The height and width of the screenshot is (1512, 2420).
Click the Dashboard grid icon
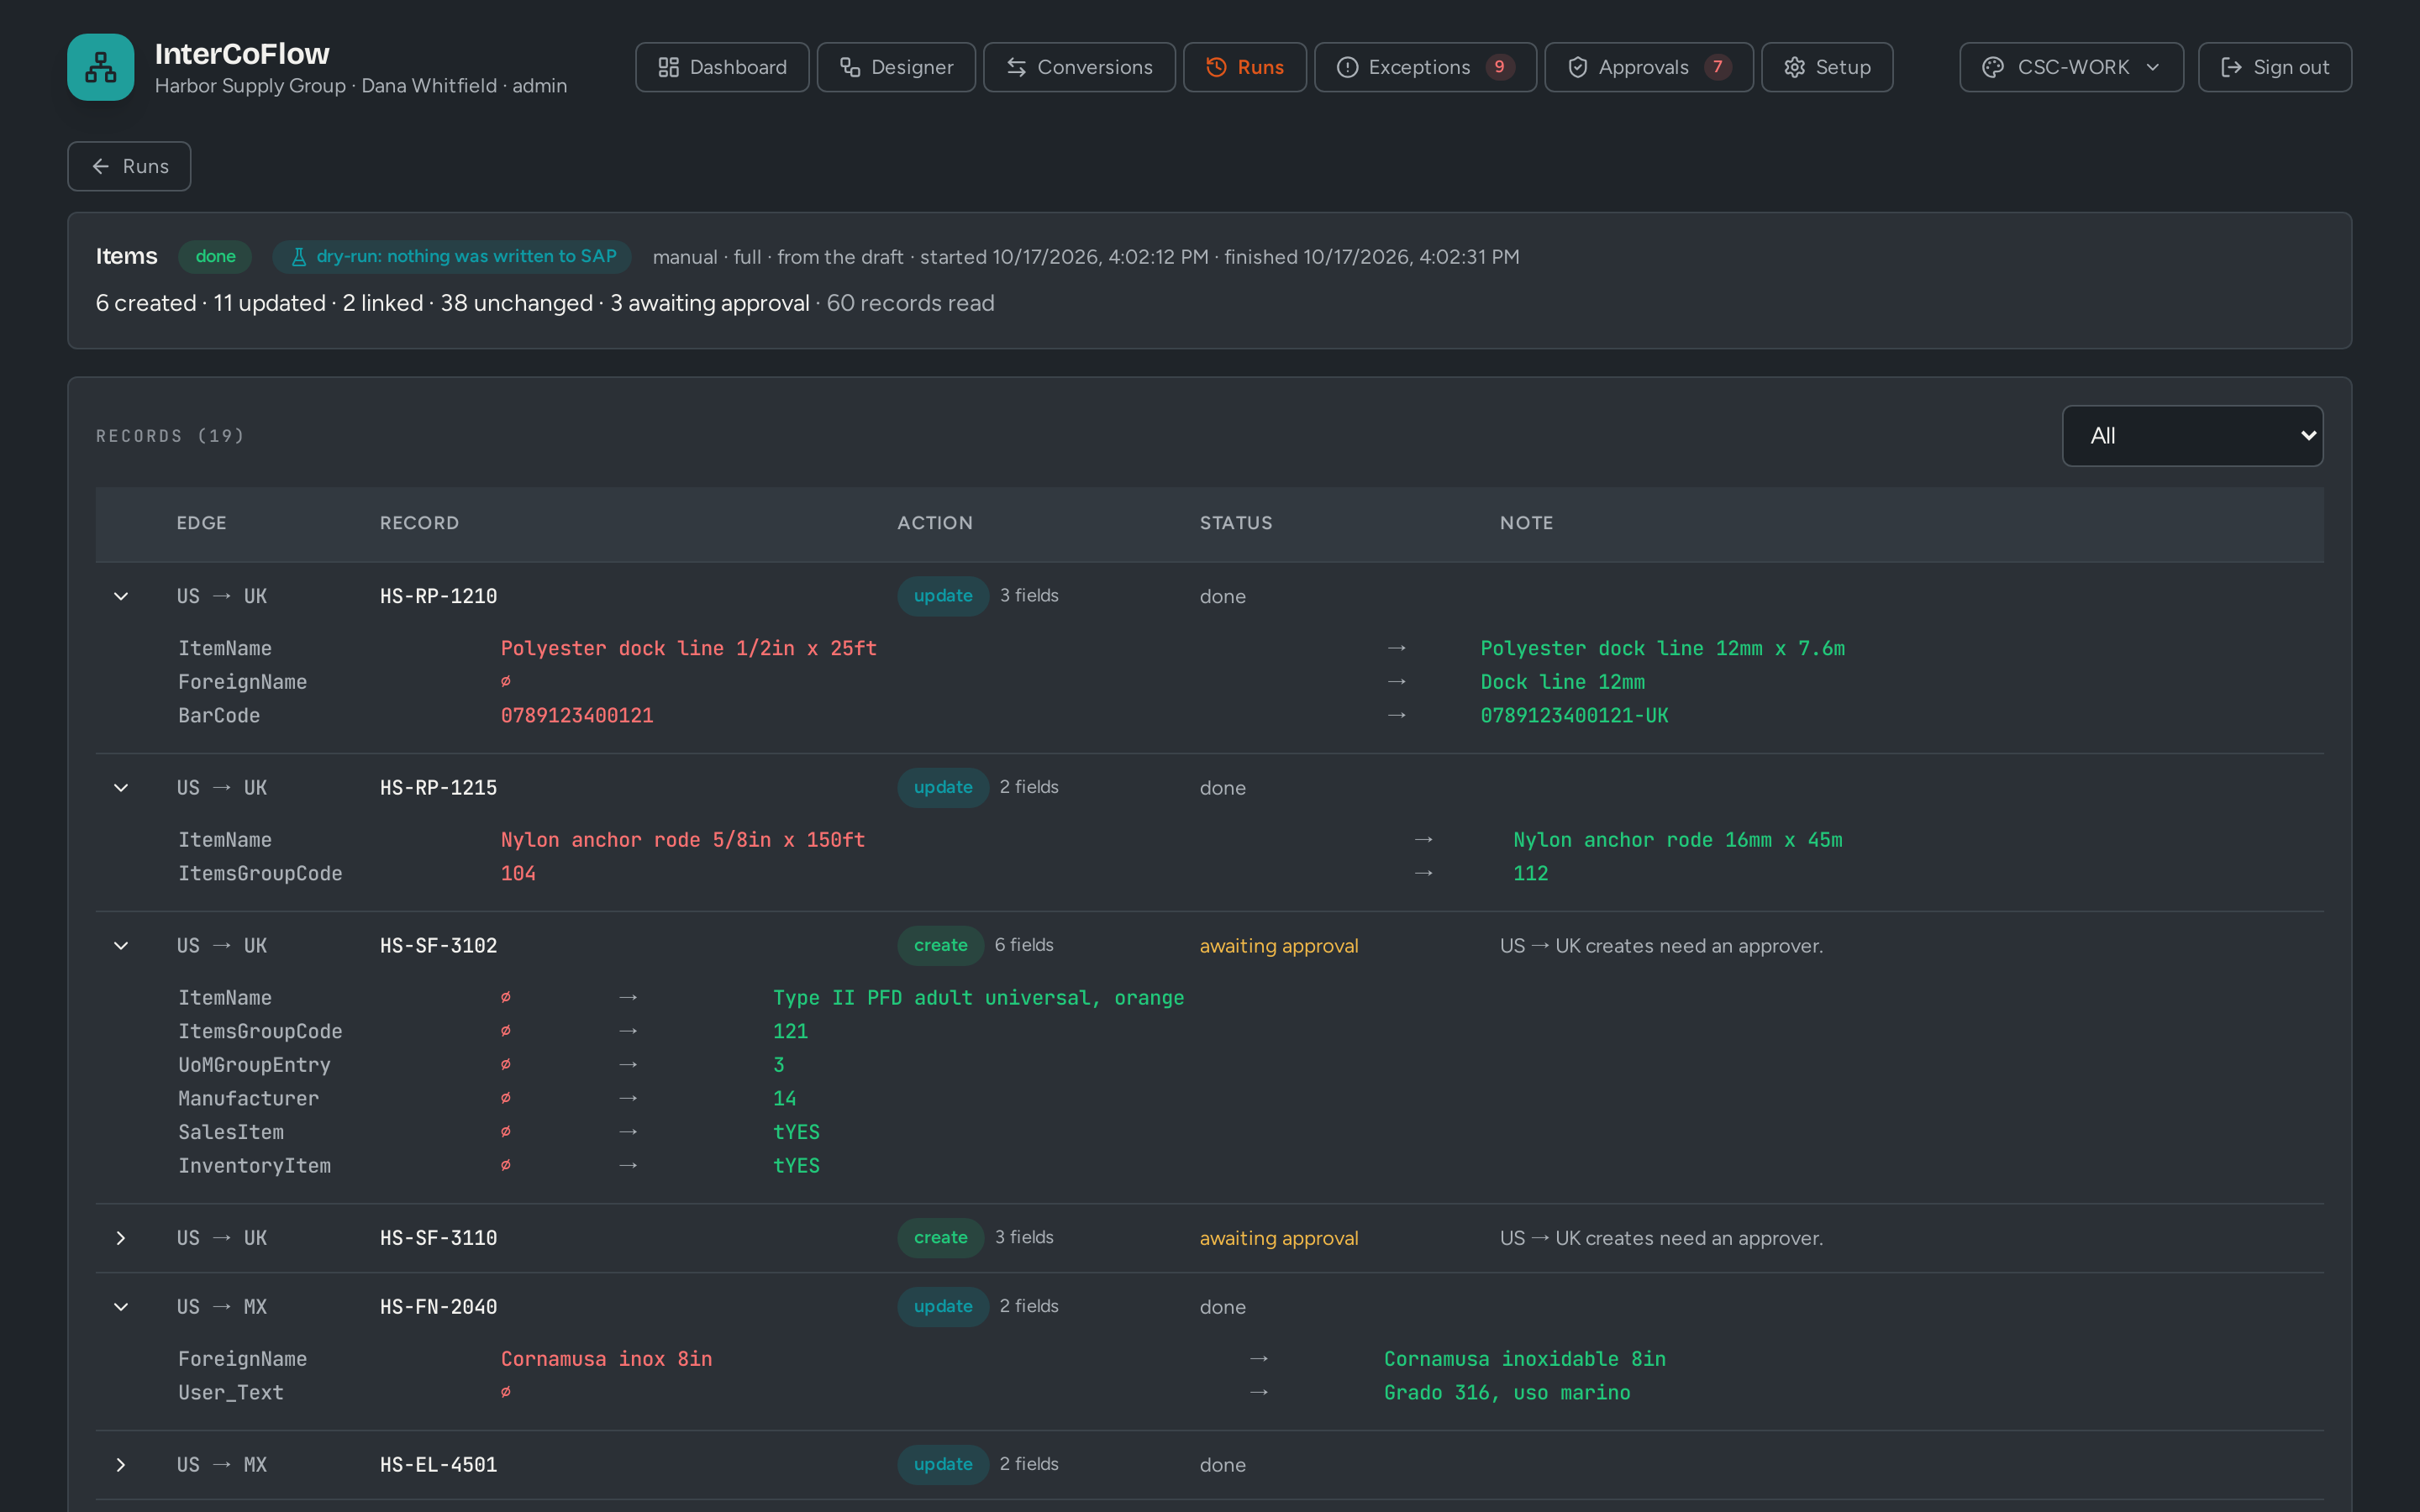click(x=668, y=67)
